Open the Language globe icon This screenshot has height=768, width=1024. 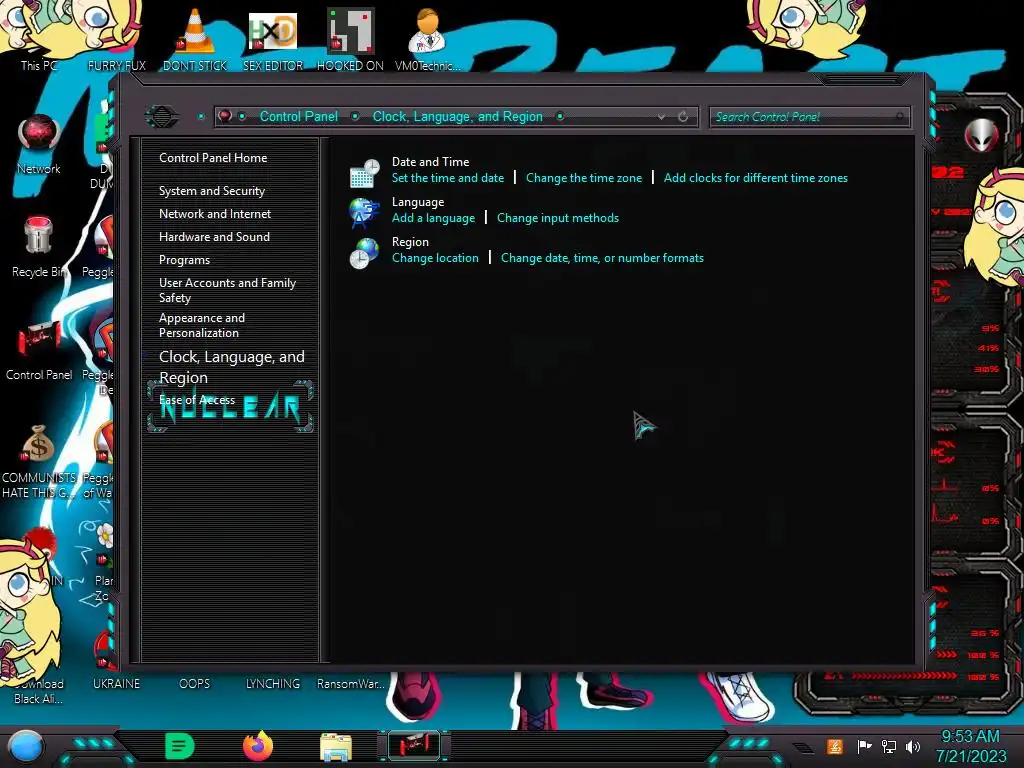[364, 213]
